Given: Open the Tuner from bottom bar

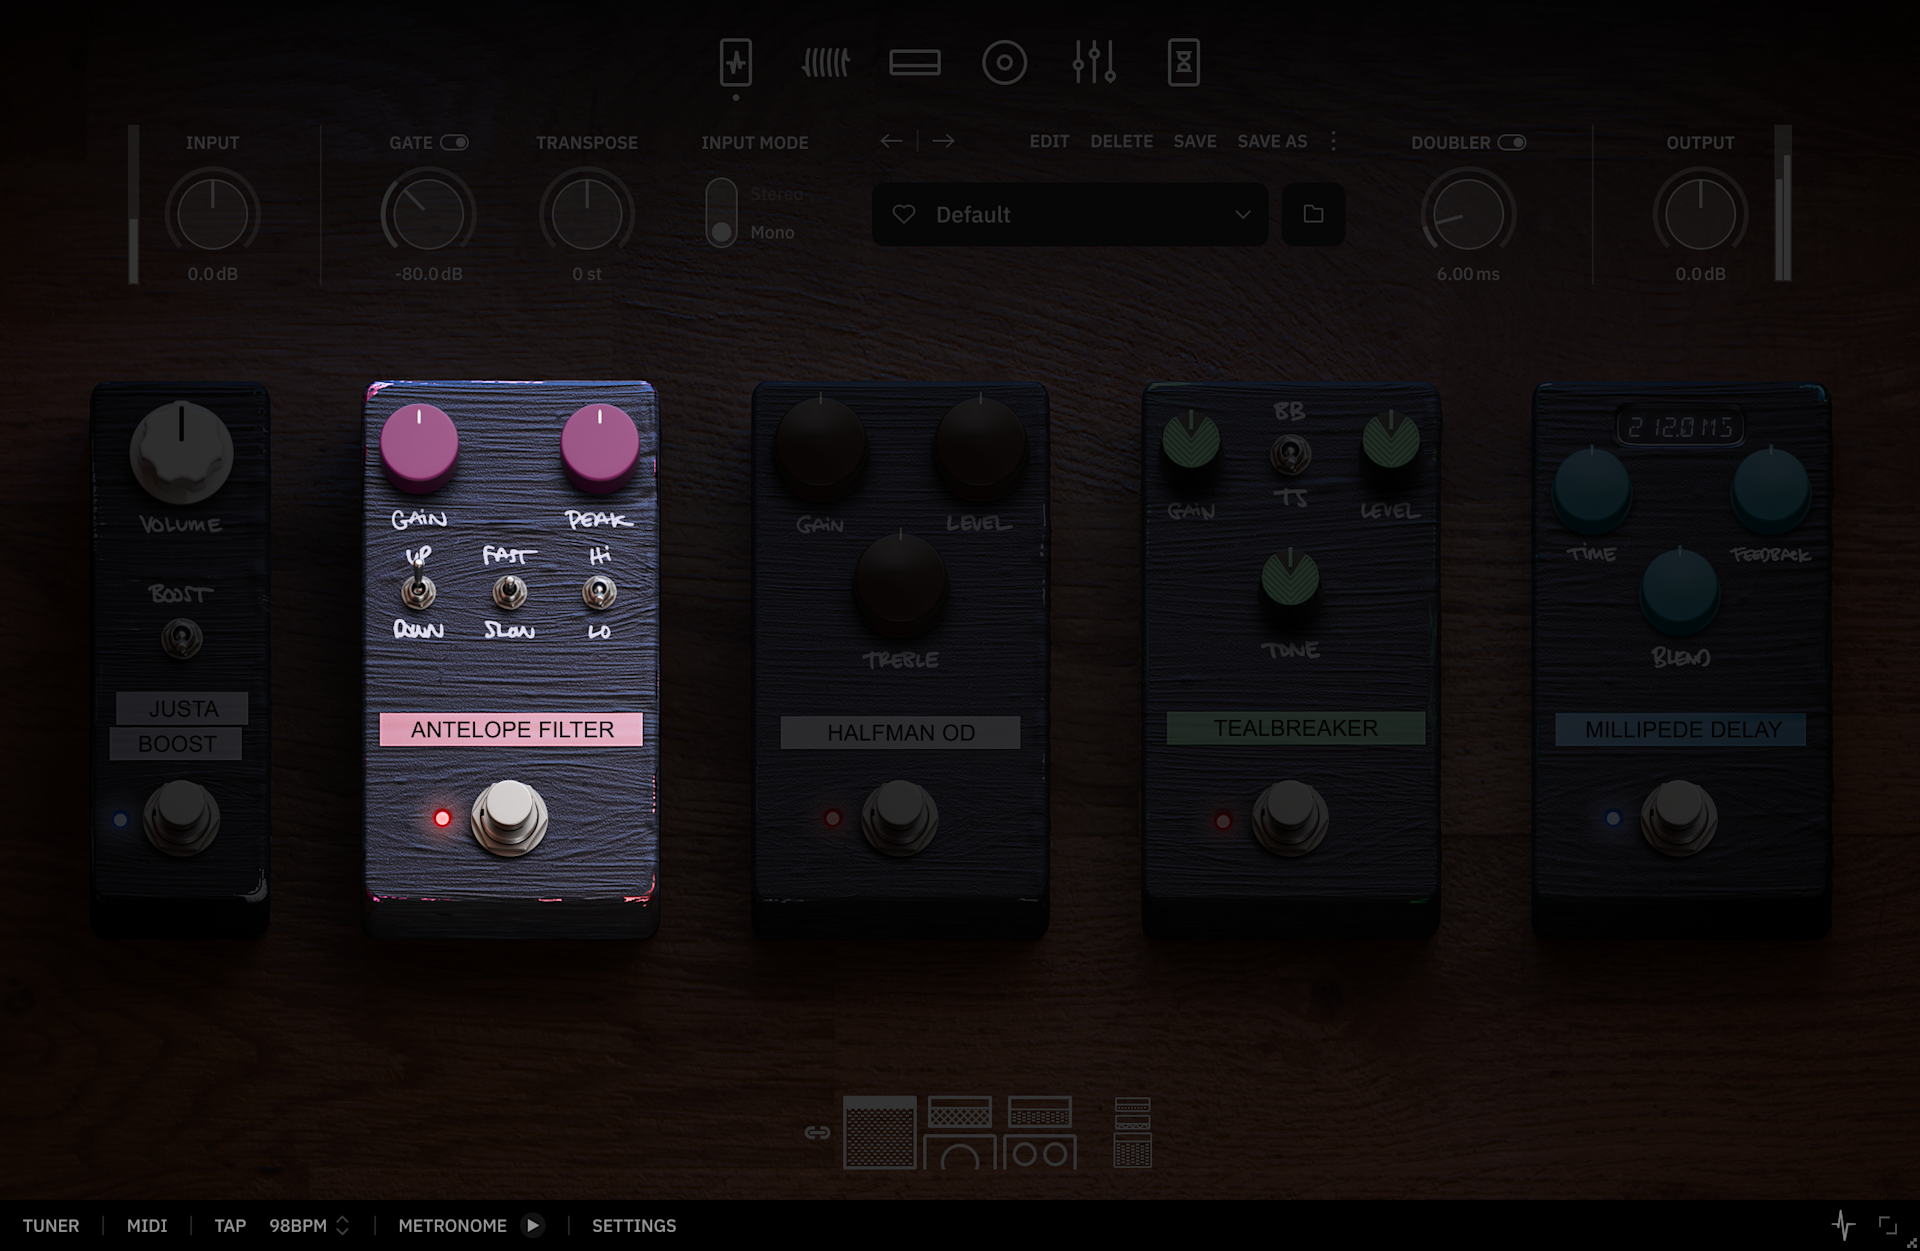Looking at the screenshot, I should point(51,1225).
